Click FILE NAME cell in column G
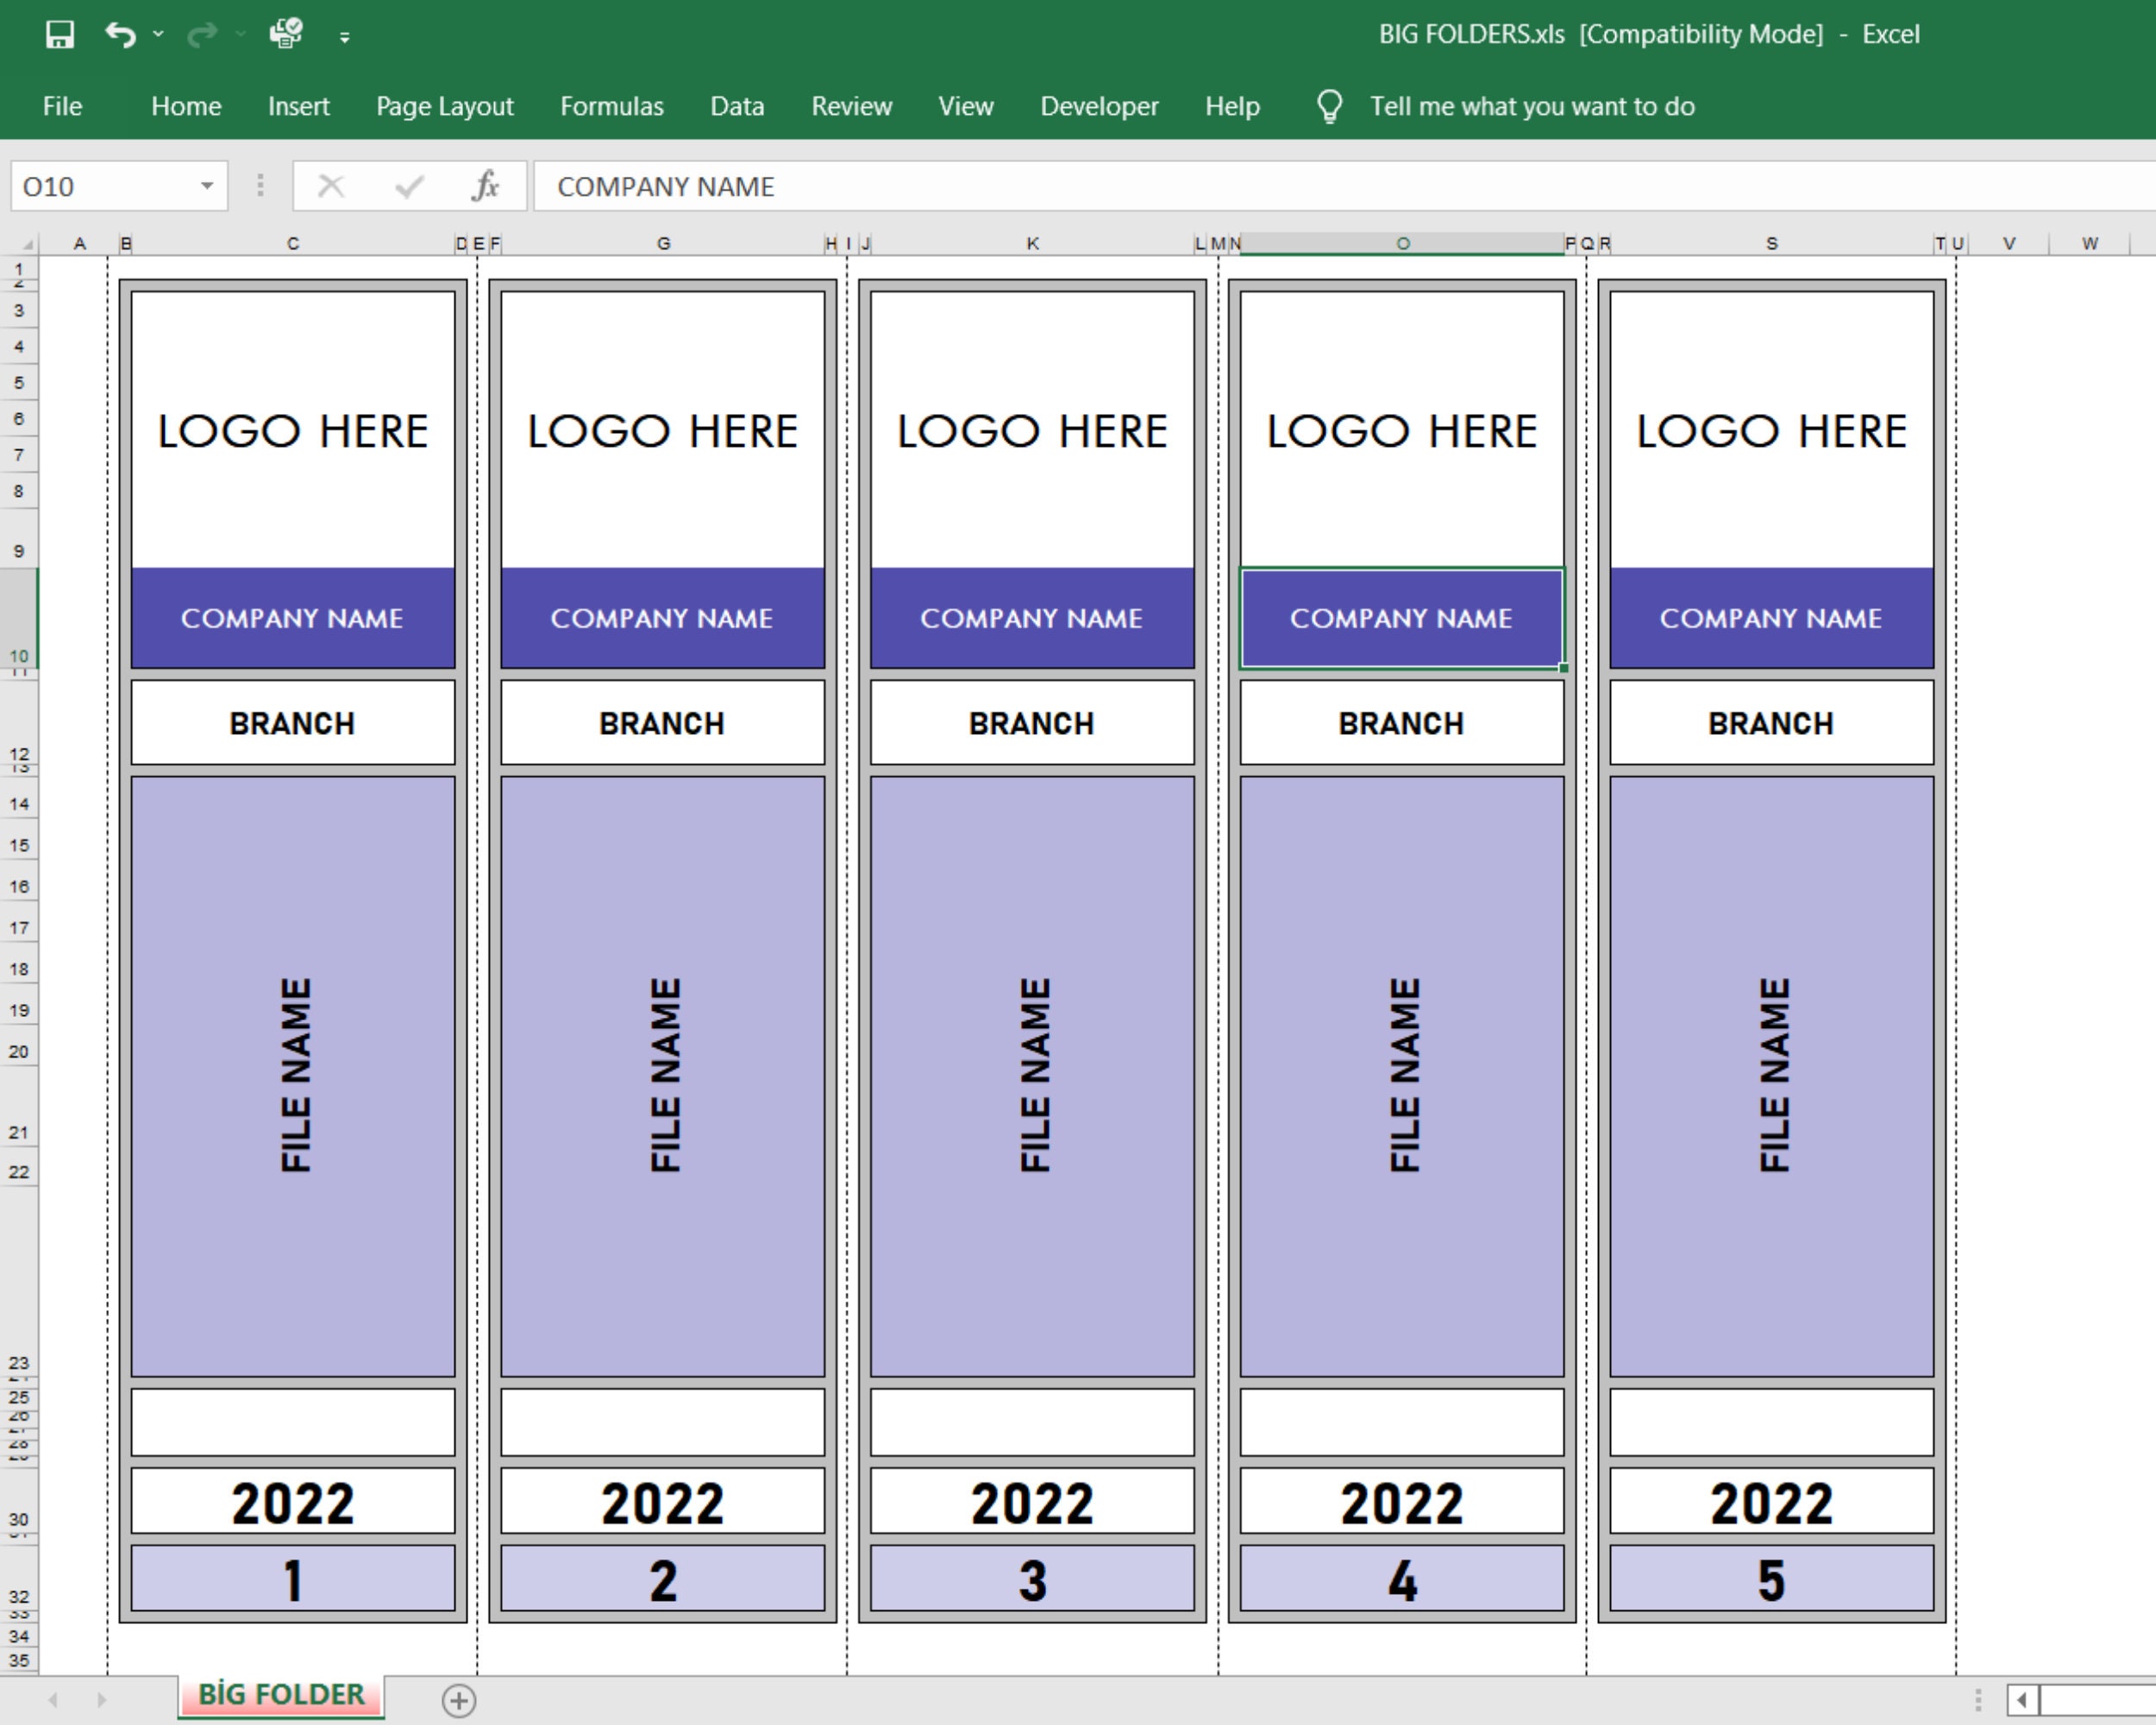Viewport: 2156px width, 1725px height. click(x=663, y=1076)
